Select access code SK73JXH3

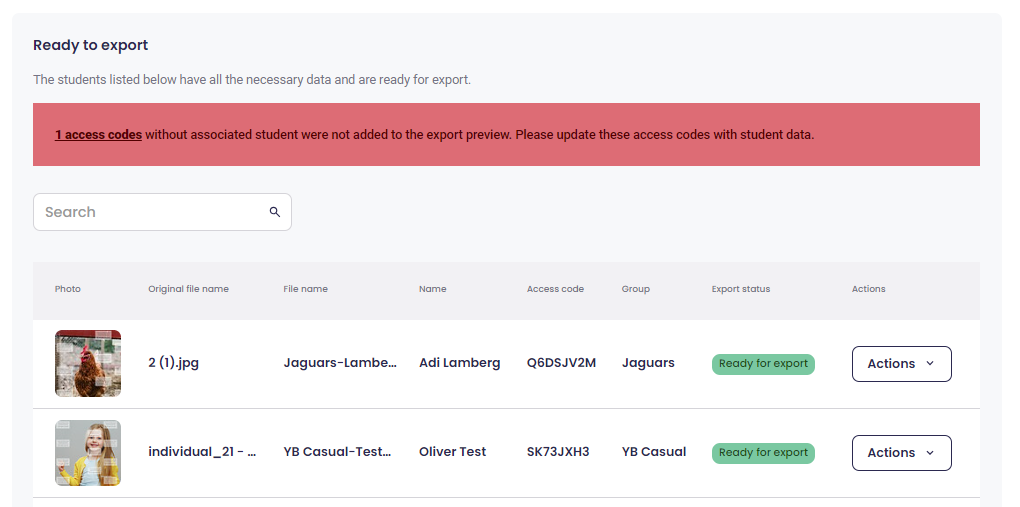click(558, 452)
